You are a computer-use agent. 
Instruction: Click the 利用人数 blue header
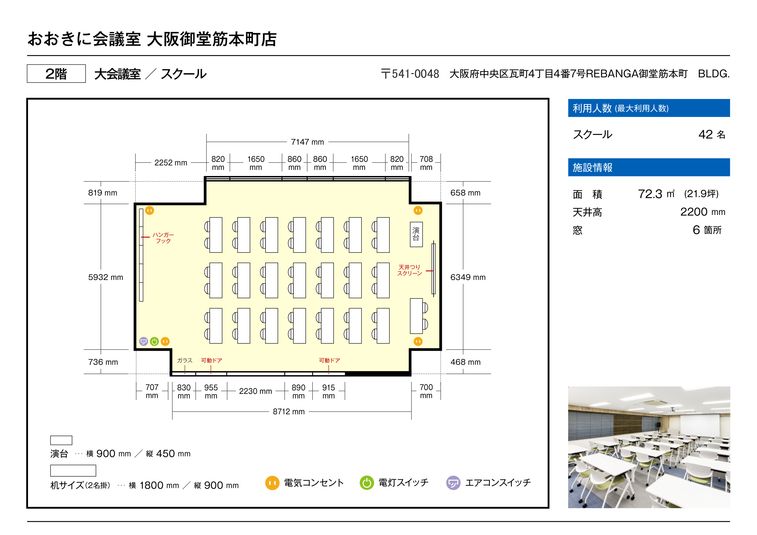649,108
